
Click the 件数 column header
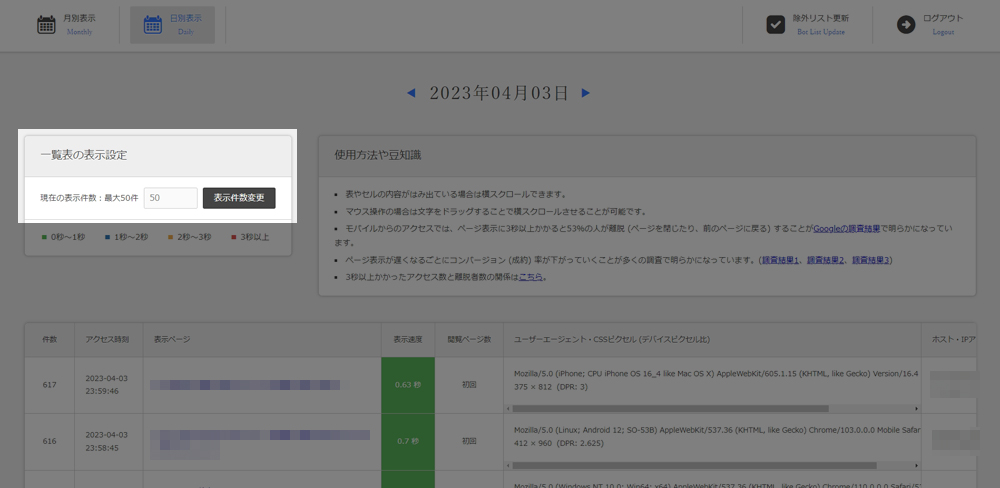pos(50,339)
